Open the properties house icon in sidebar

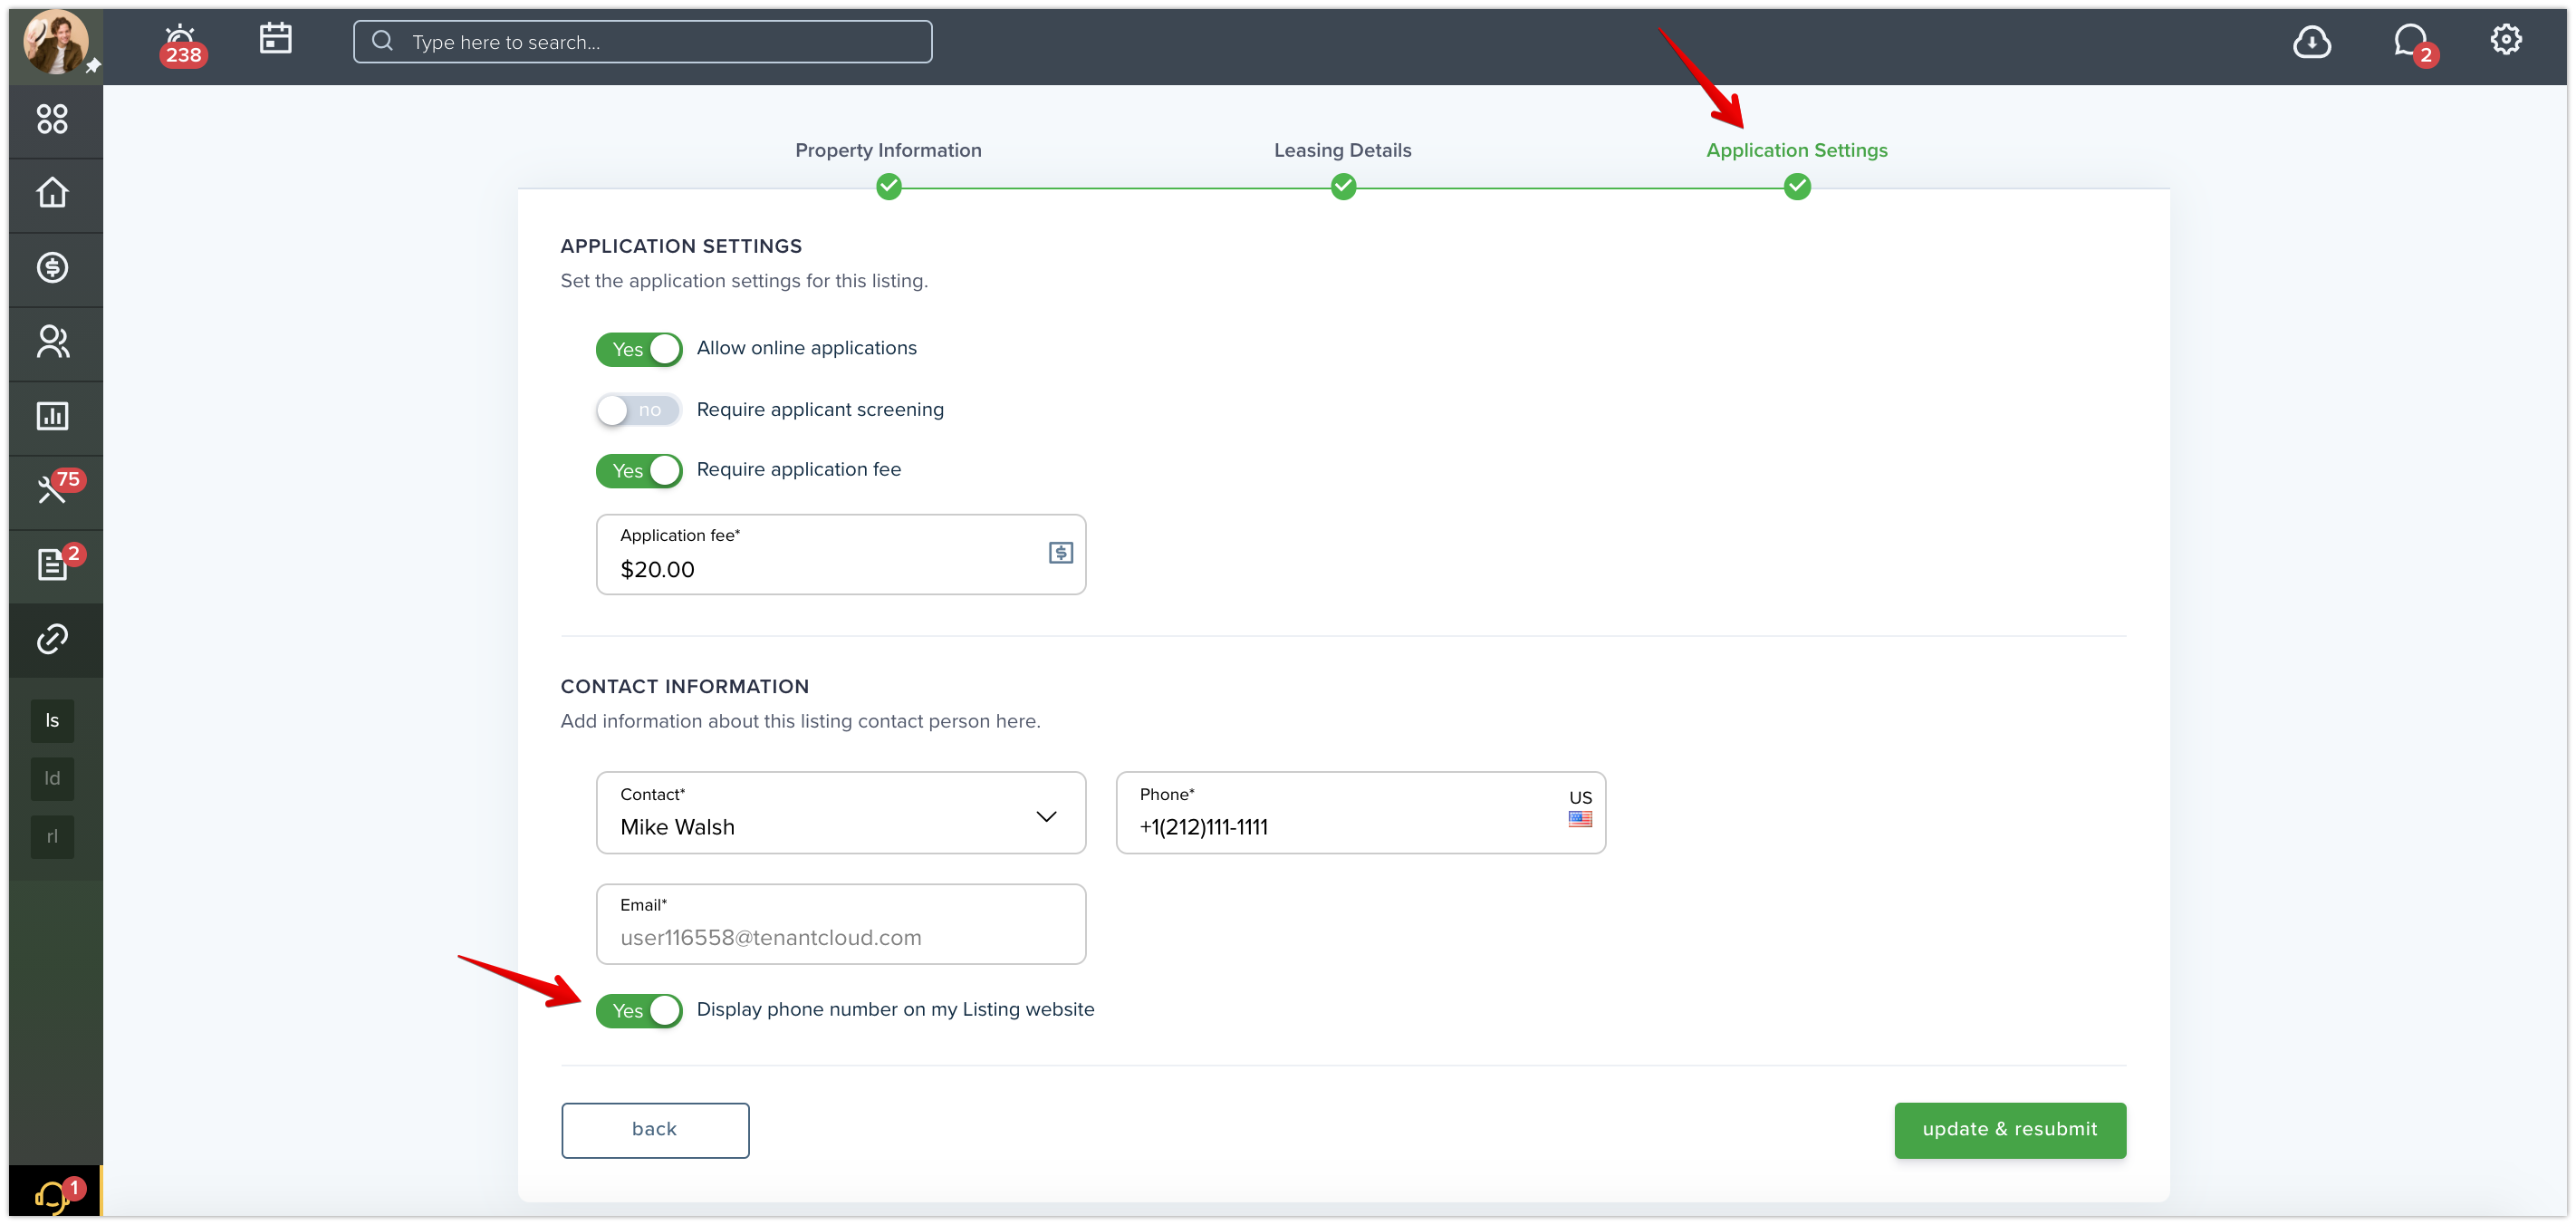[x=52, y=193]
